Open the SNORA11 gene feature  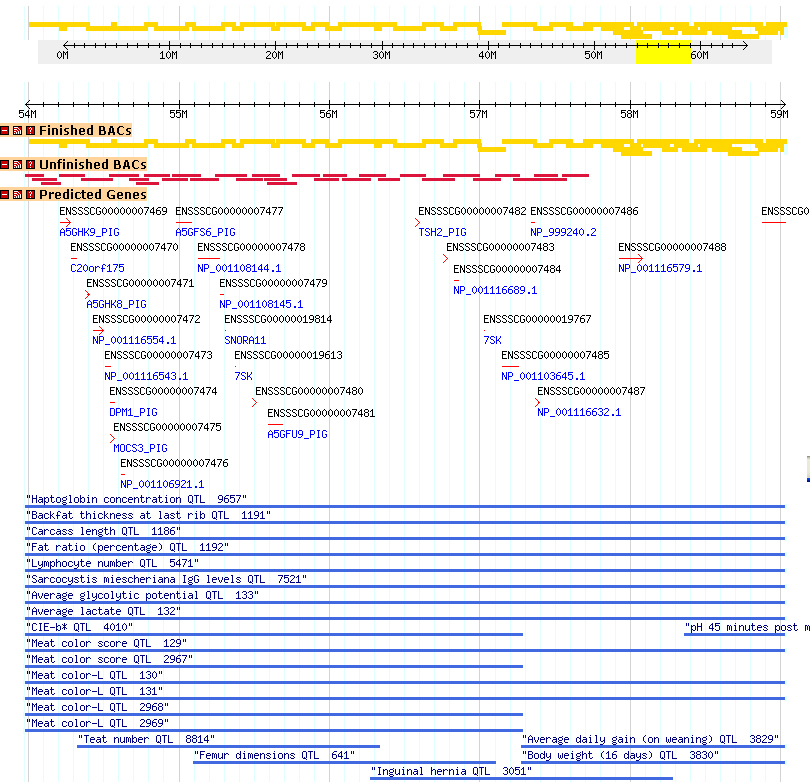245,340
